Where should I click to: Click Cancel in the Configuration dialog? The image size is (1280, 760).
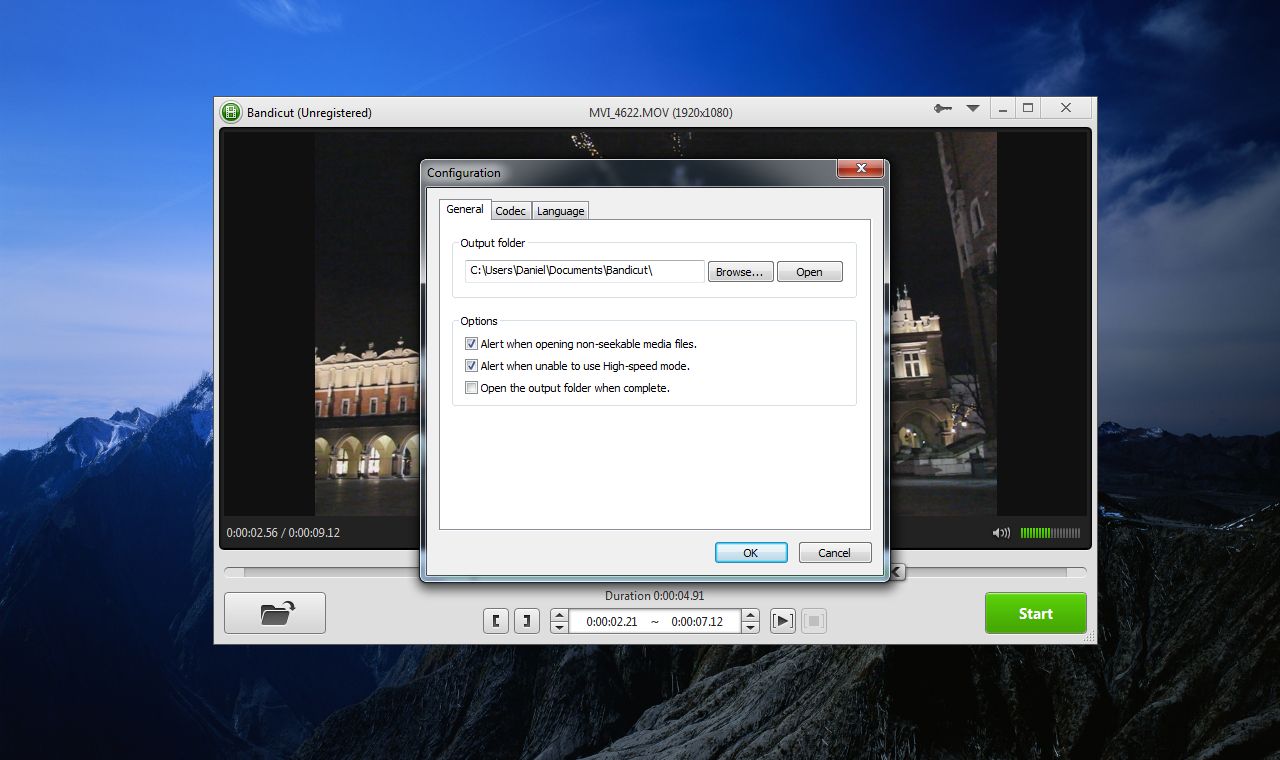pos(835,552)
